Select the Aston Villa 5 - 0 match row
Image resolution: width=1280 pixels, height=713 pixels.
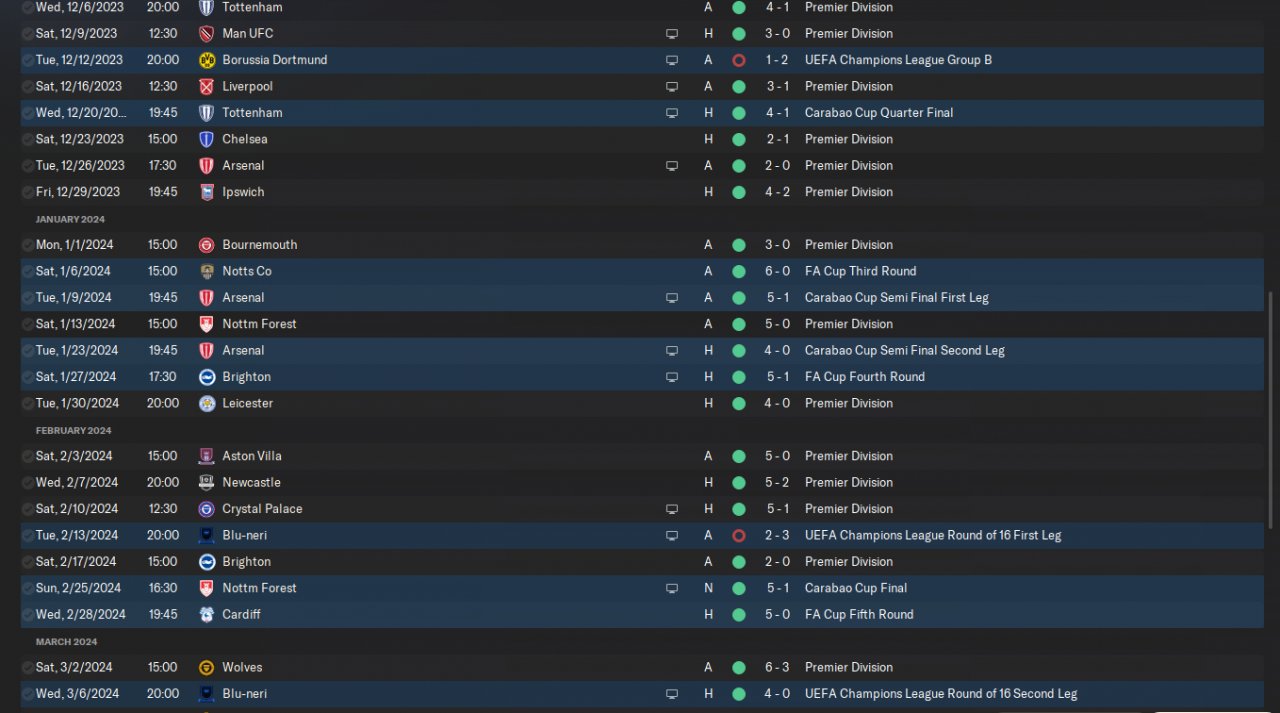click(x=500, y=456)
